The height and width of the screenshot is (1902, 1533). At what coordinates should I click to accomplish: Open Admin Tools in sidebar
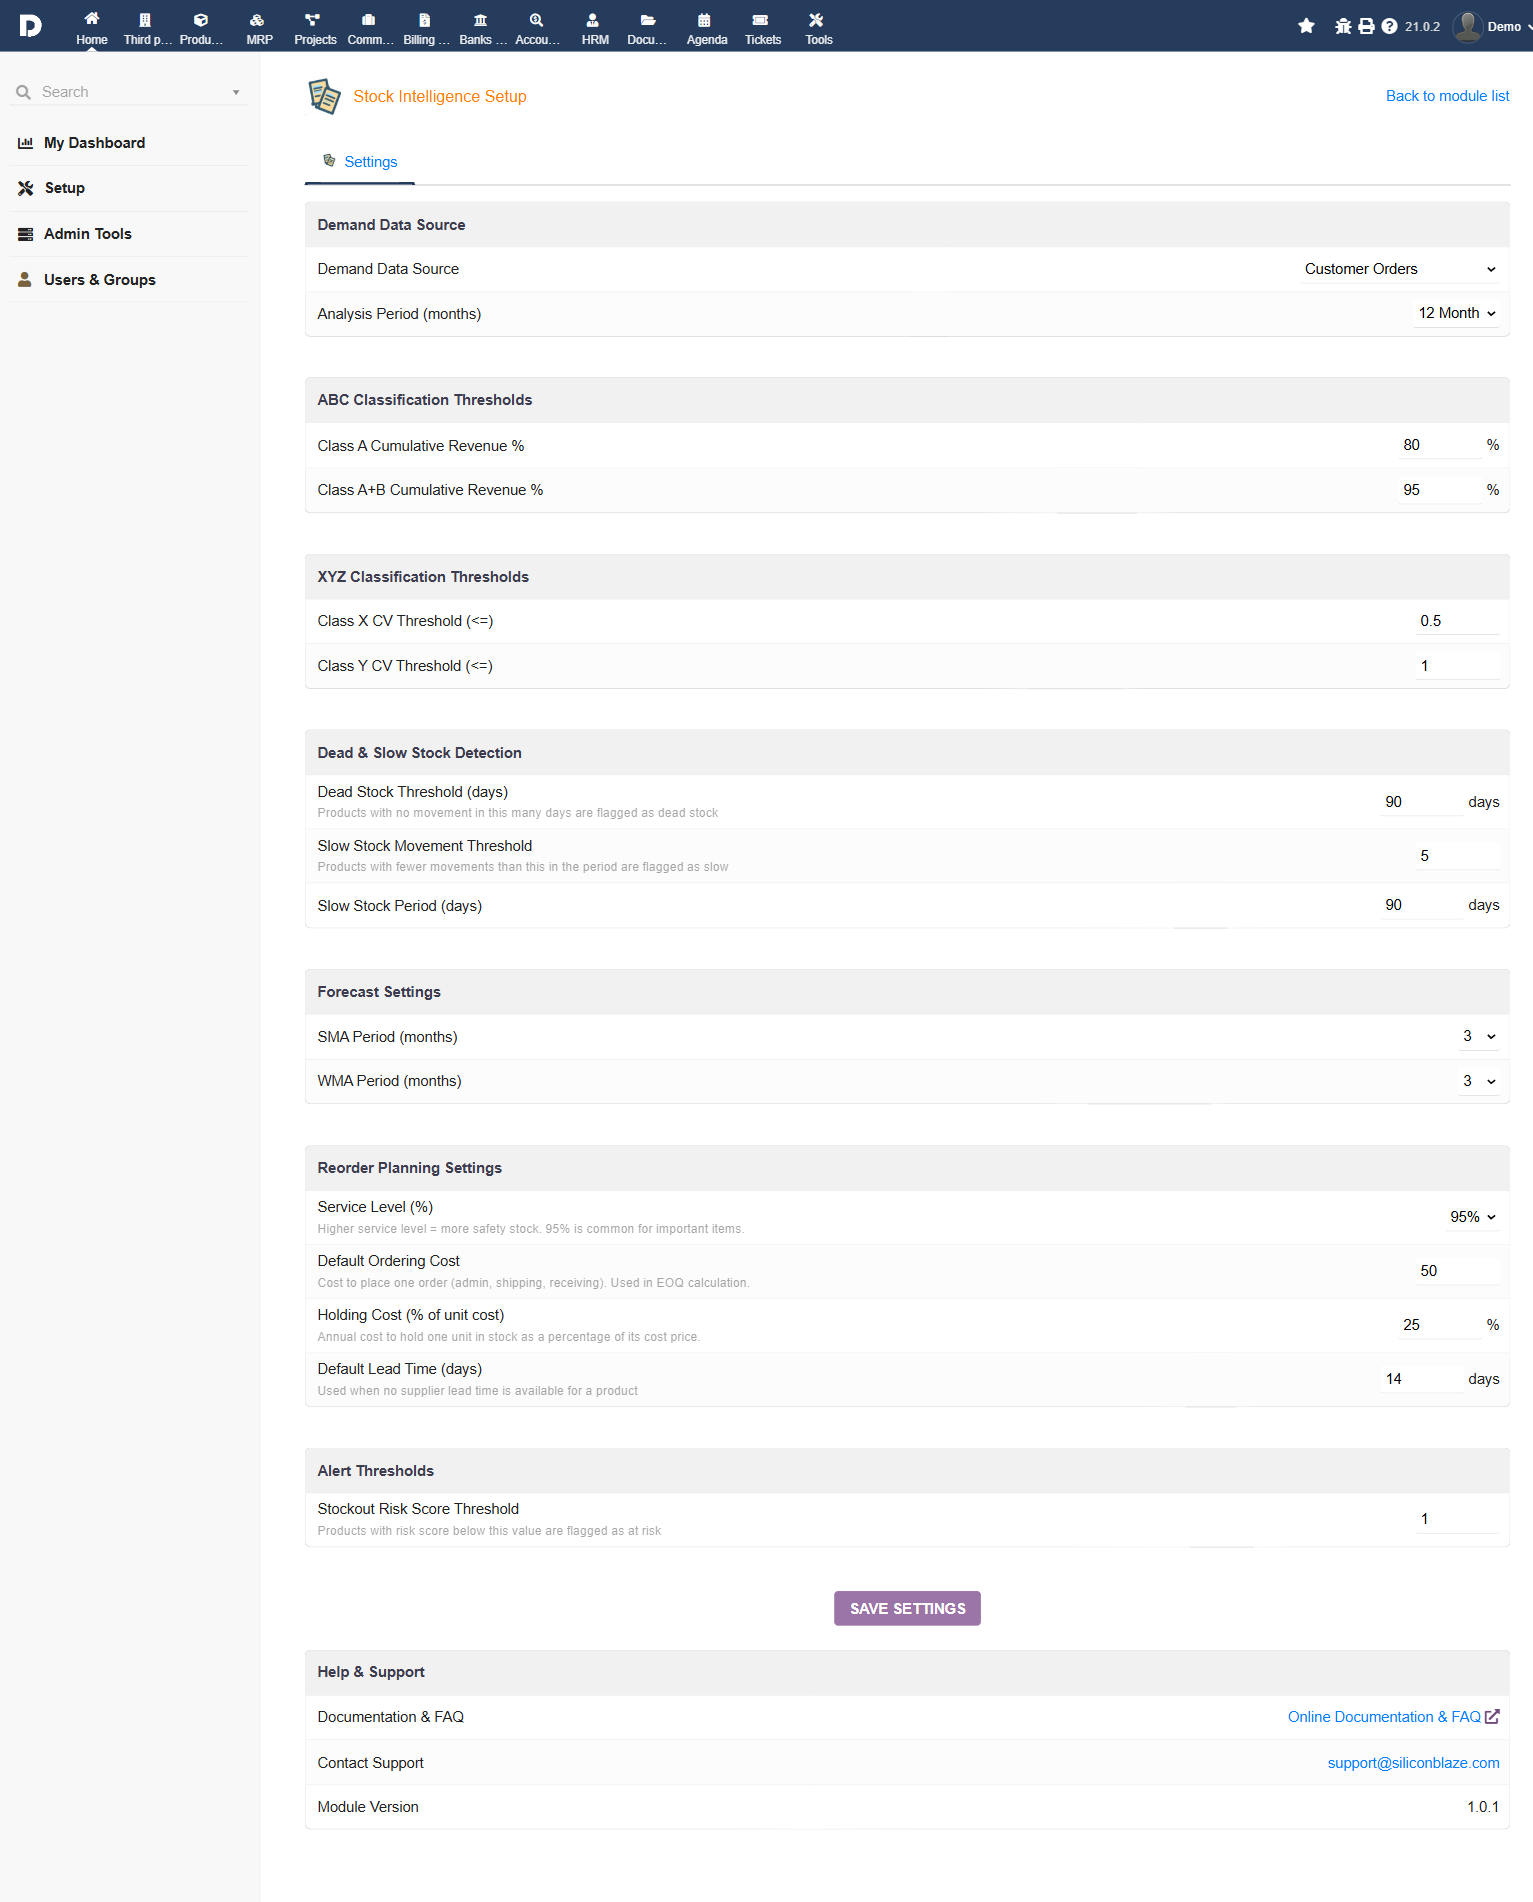point(87,234)
